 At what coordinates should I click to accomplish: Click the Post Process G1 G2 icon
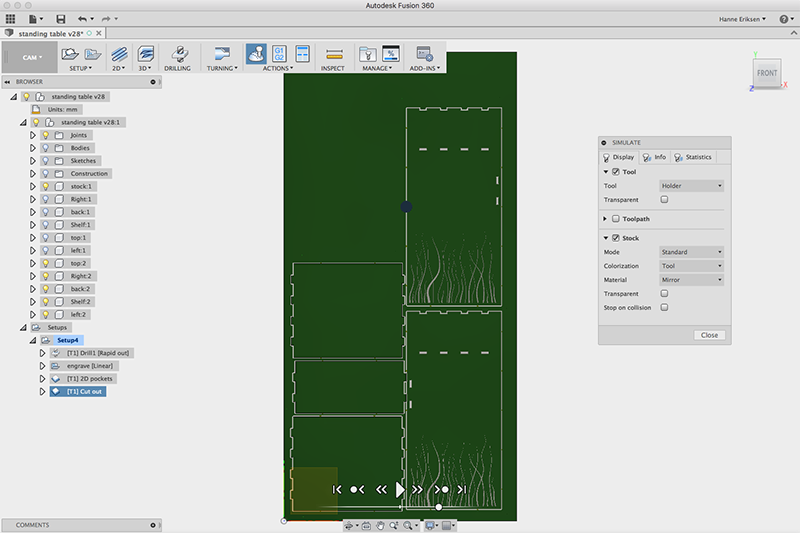coord(279,54)
